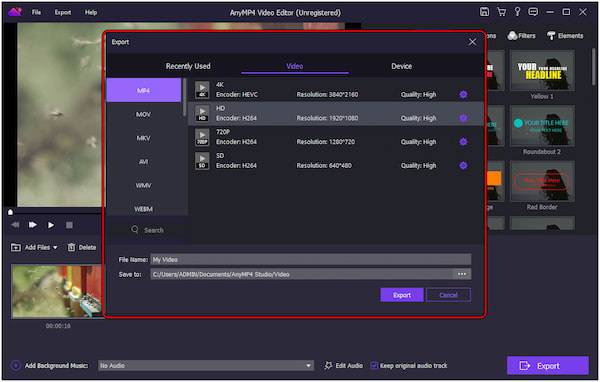Click the Save to path field
The image size is (600, 382).
302,274
